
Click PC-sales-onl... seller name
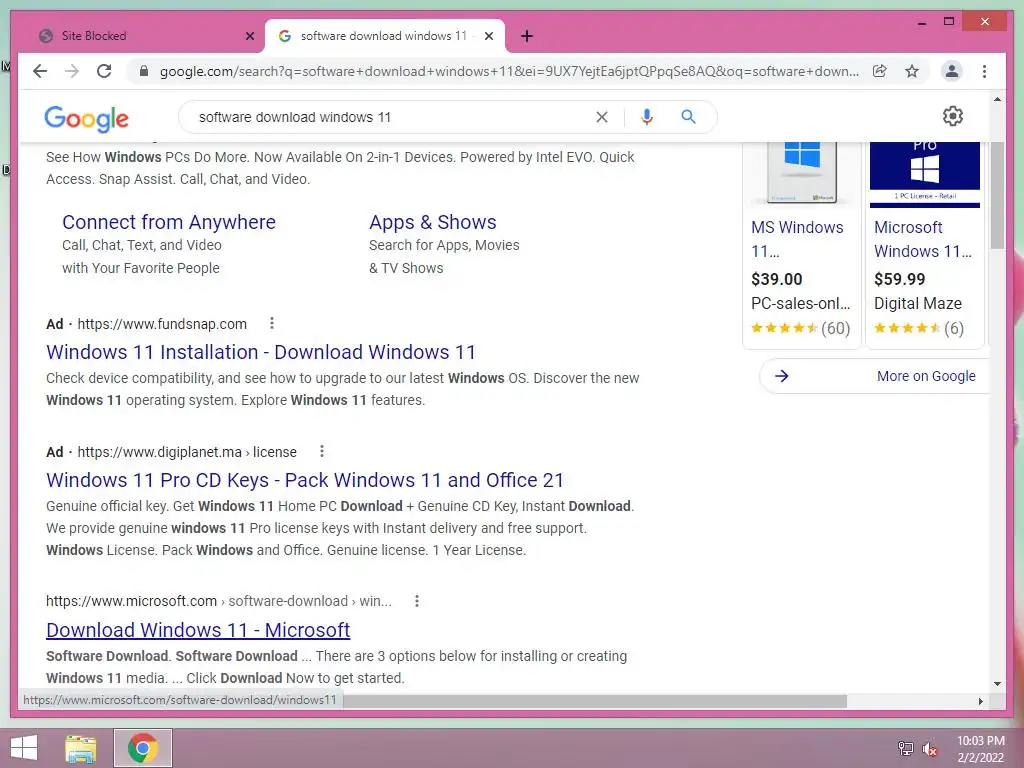pos(800,304)
